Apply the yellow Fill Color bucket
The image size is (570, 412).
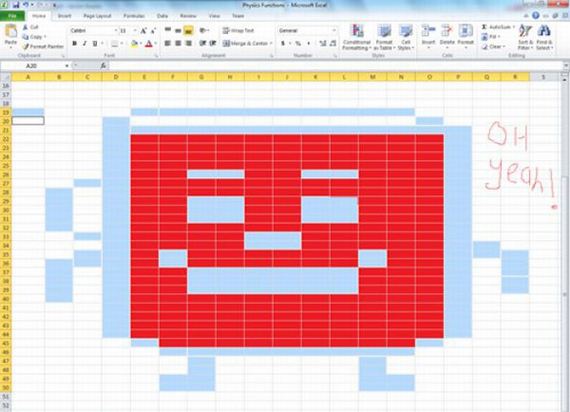(x=134, y=43)
